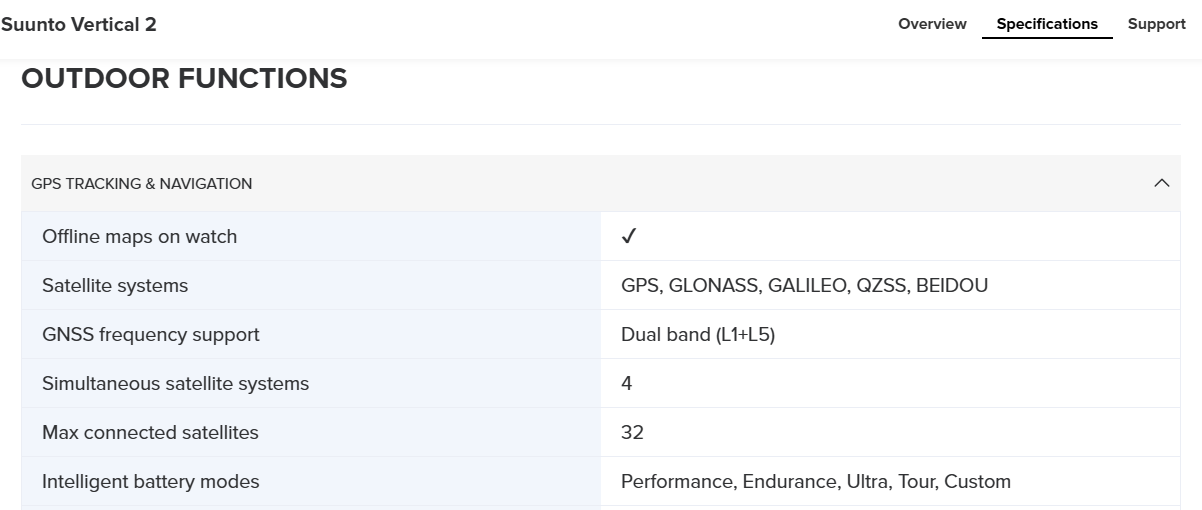Select the Max connected satellites label
Screen dimensions: 1202x510
151,433
